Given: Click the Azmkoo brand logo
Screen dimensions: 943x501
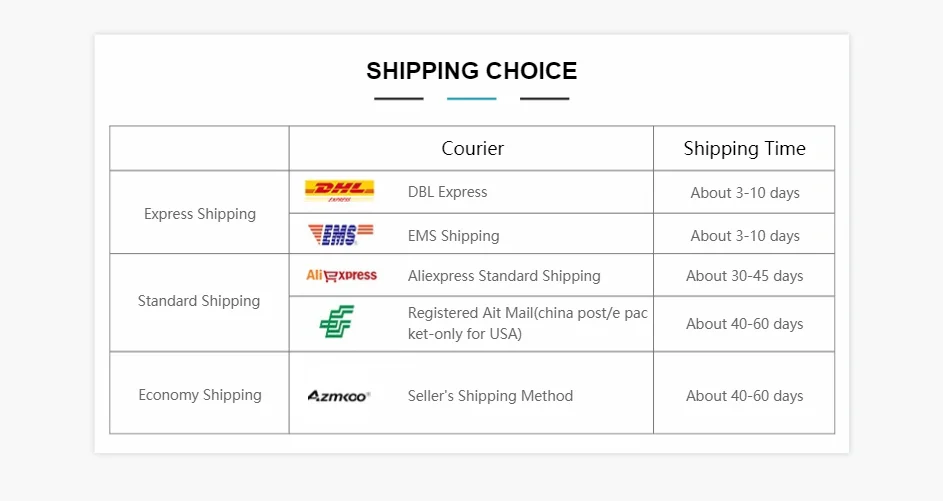Looking at the screenshot, I should [x=339, y=396].
